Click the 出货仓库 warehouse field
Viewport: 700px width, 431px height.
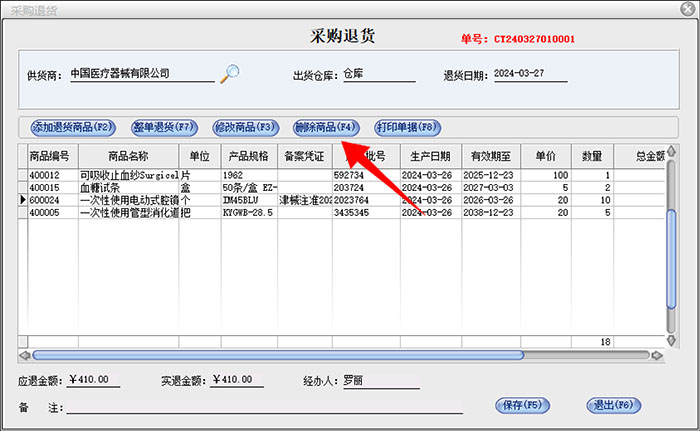[377, 74]
